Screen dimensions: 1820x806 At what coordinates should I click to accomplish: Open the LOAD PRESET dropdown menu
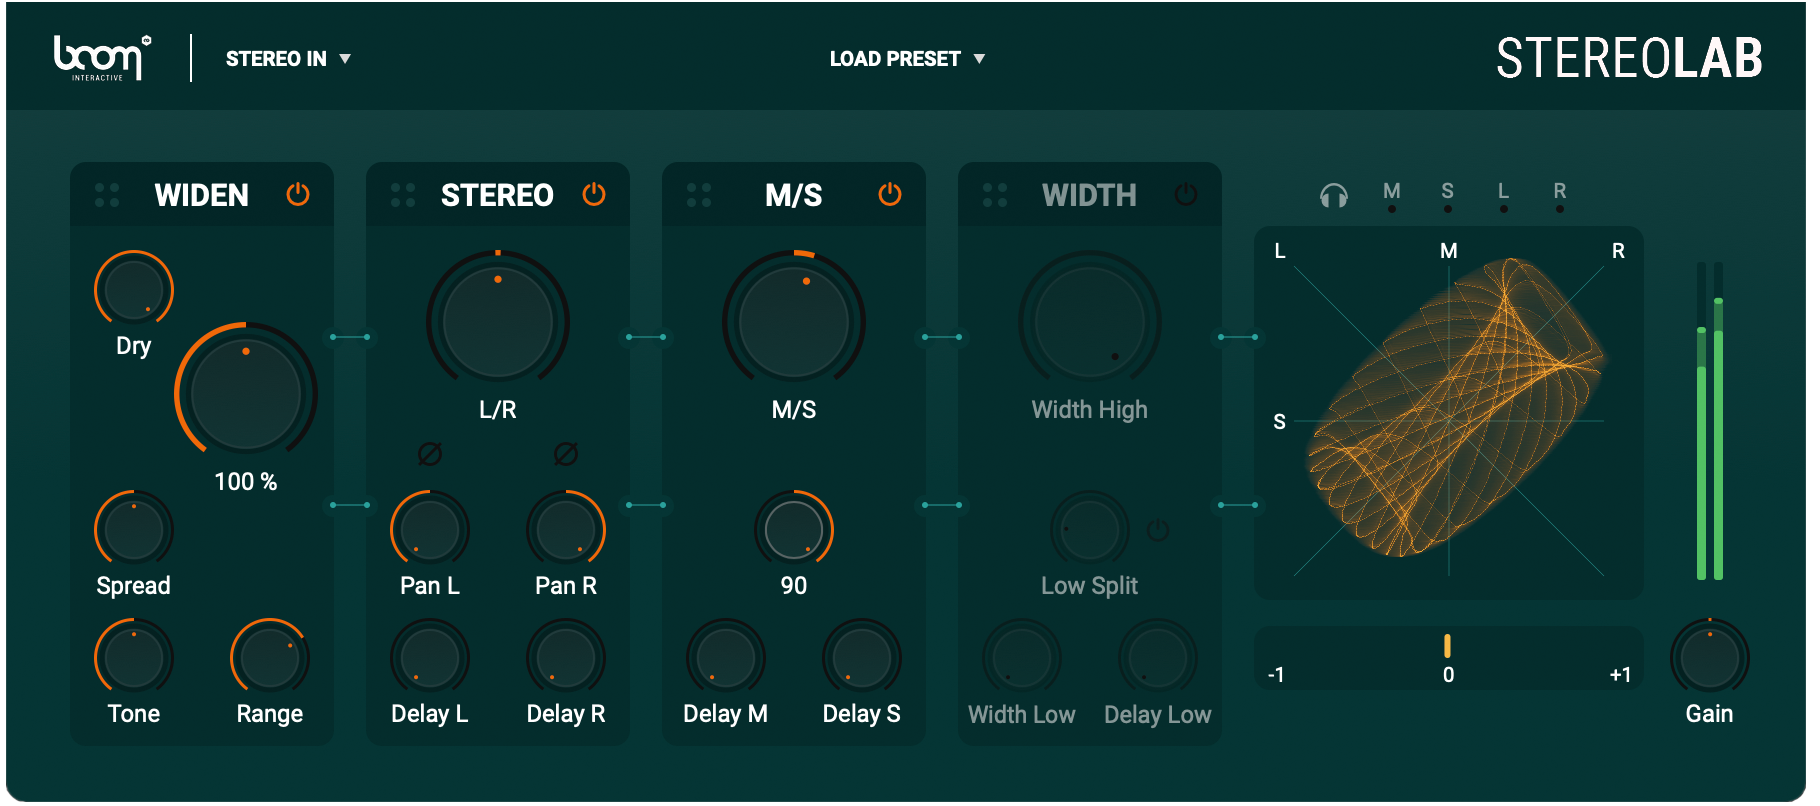(906, 59)
